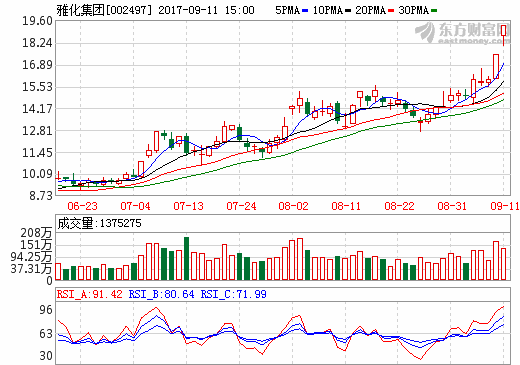The image size is (520, 365).
Task: Click the 37.31万 volume axis label
Action: 32,269
